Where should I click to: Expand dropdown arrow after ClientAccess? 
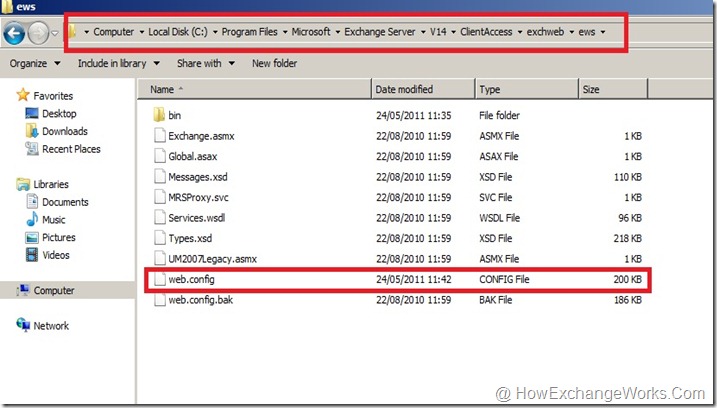(x=519, y=32)
